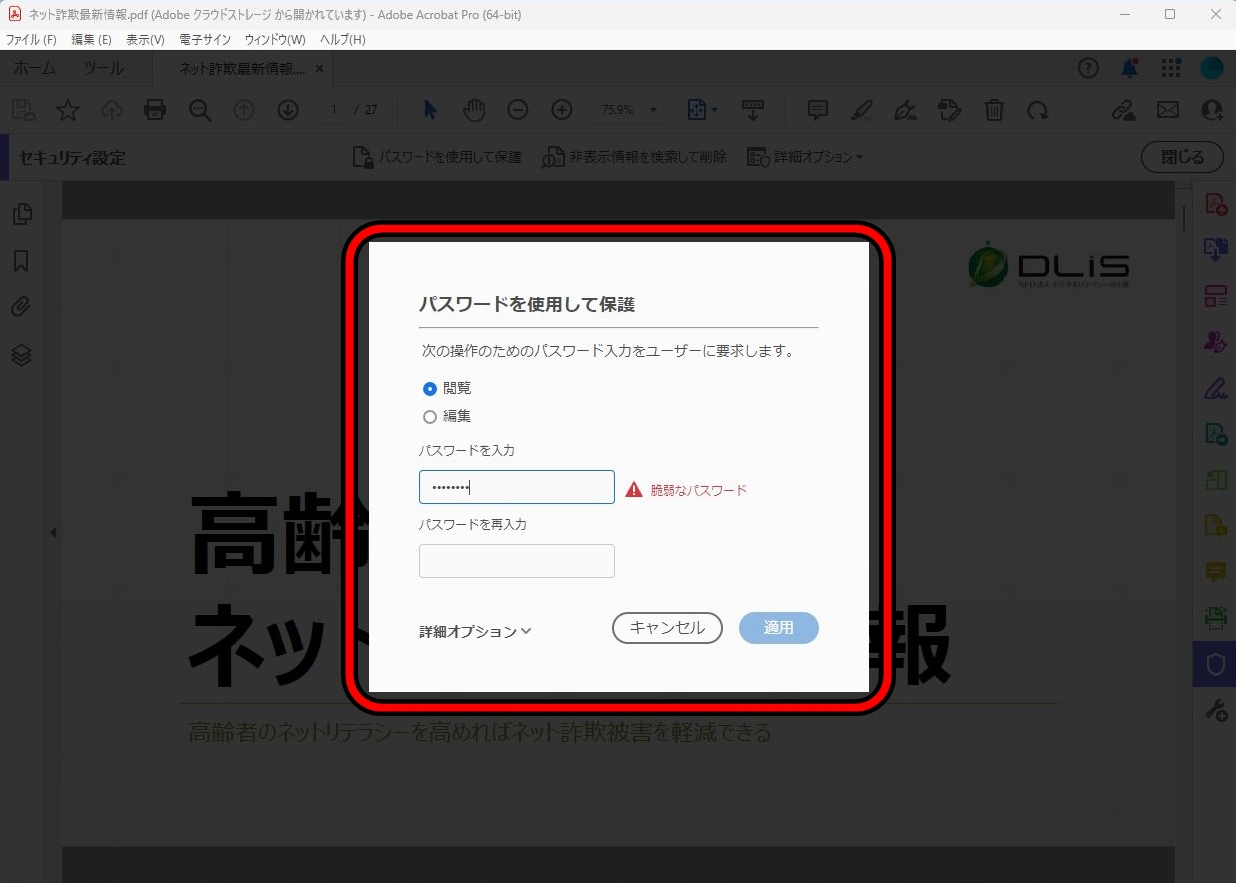The image size is (1236, 883).
Task: Expand 詳細オプション in the password dialog
Action: pyautogui.click(x=474, y=631)
